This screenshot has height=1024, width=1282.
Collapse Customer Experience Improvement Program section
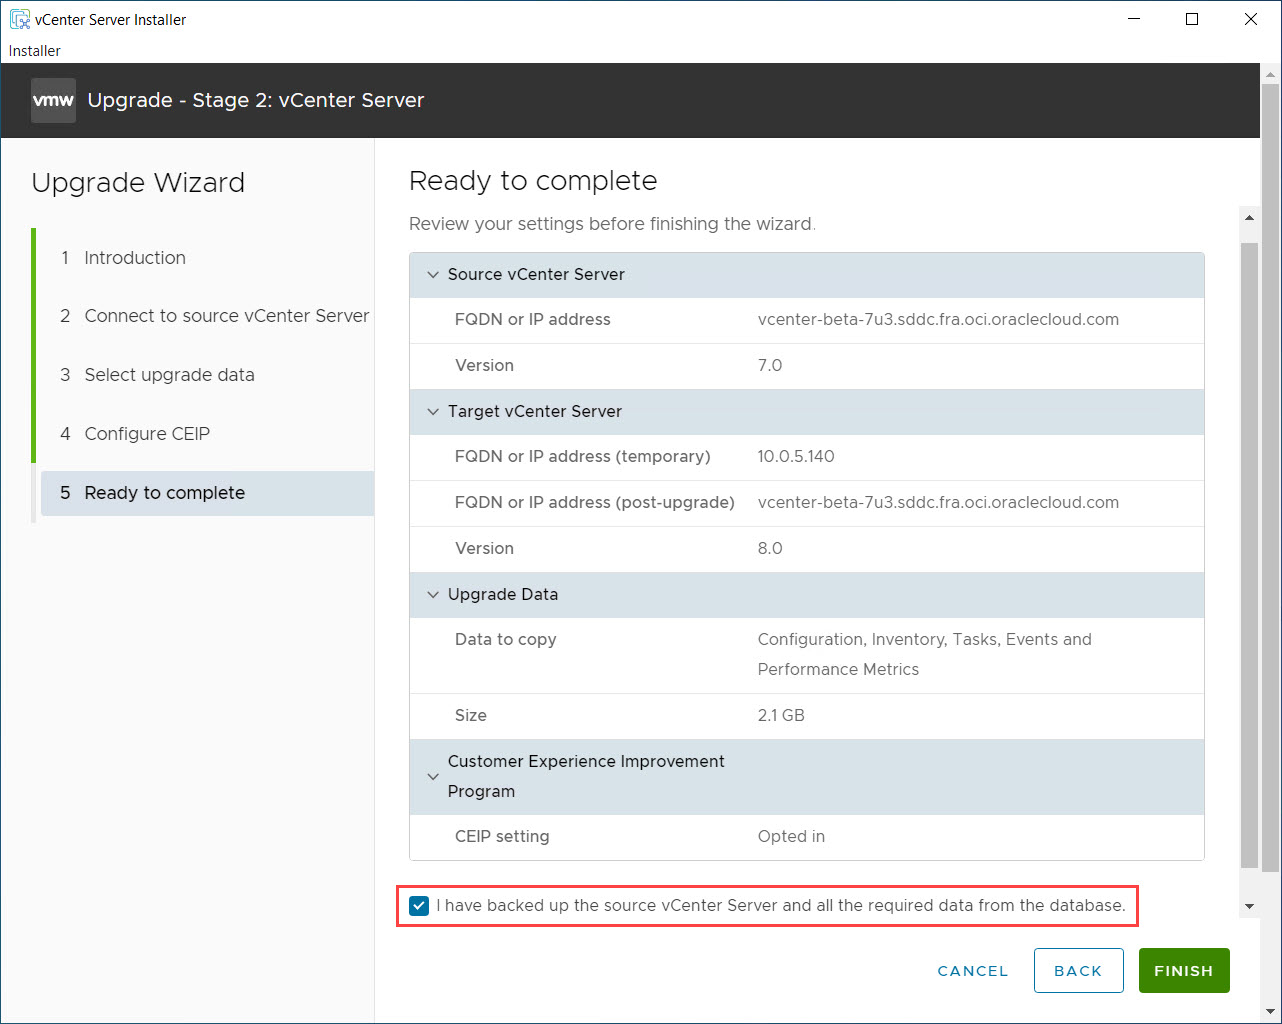(x=433, y=777)
